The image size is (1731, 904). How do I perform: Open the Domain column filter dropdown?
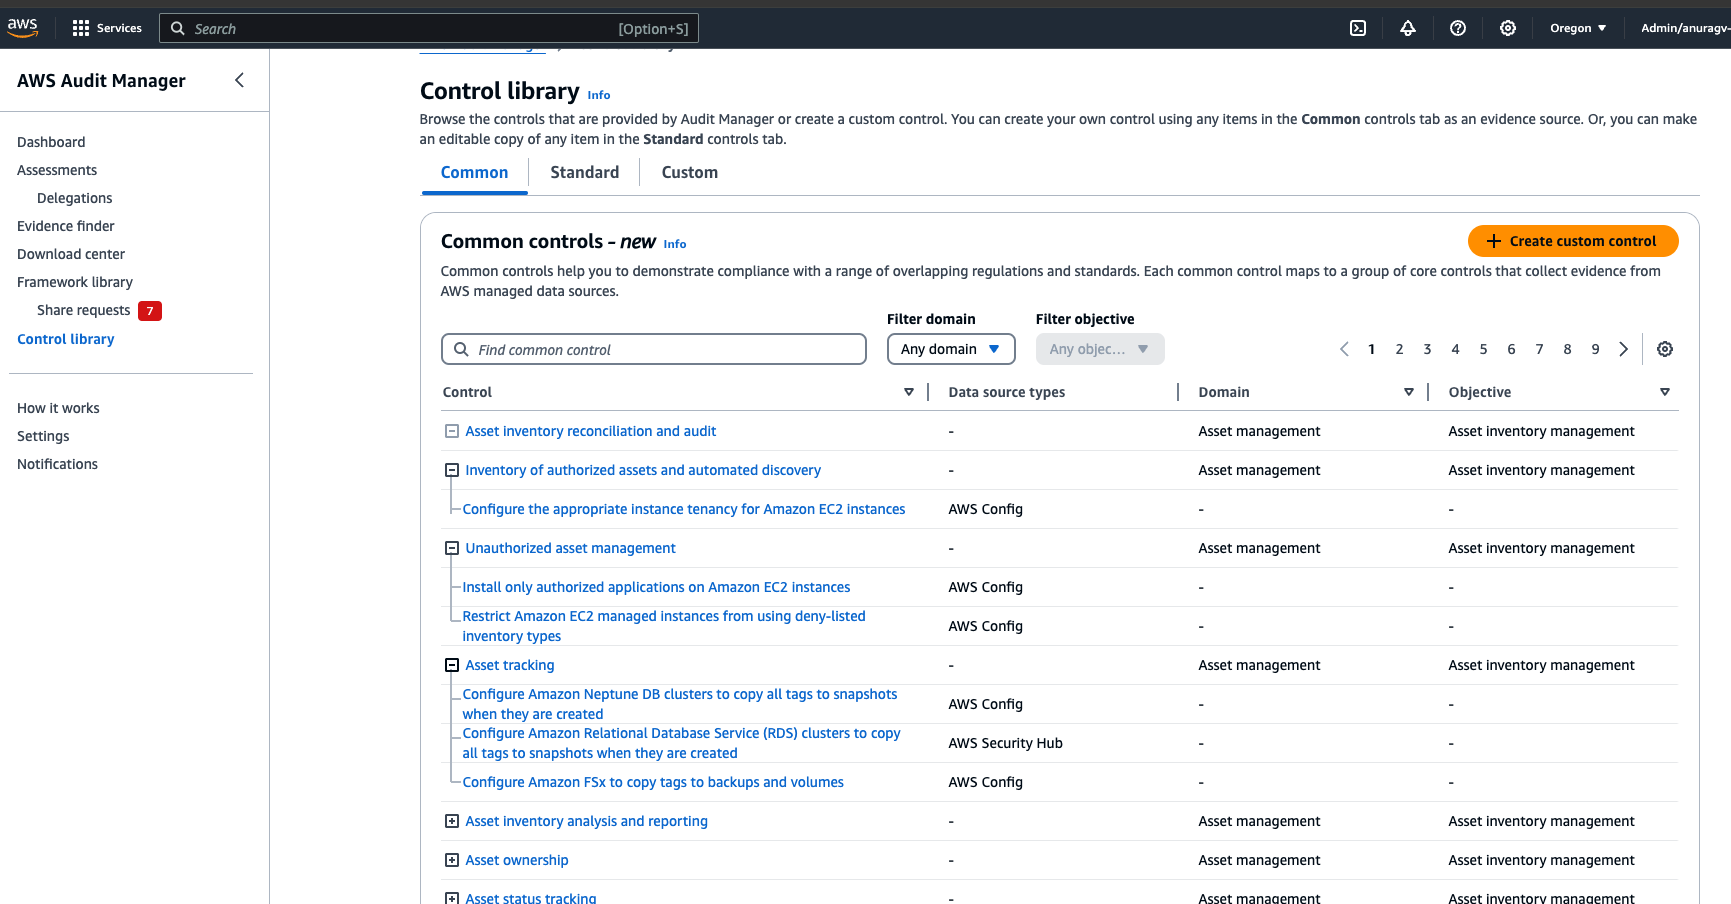[x=1409, y=392]
